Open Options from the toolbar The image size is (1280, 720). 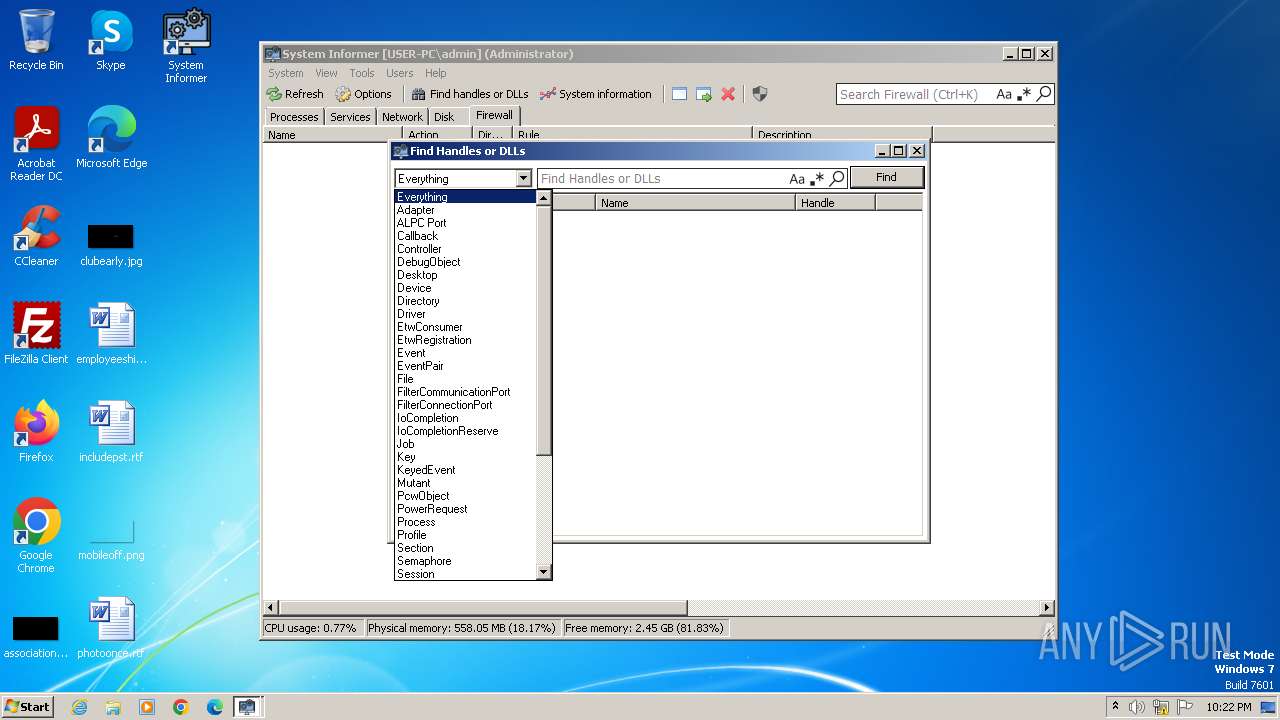click(364, 94)
